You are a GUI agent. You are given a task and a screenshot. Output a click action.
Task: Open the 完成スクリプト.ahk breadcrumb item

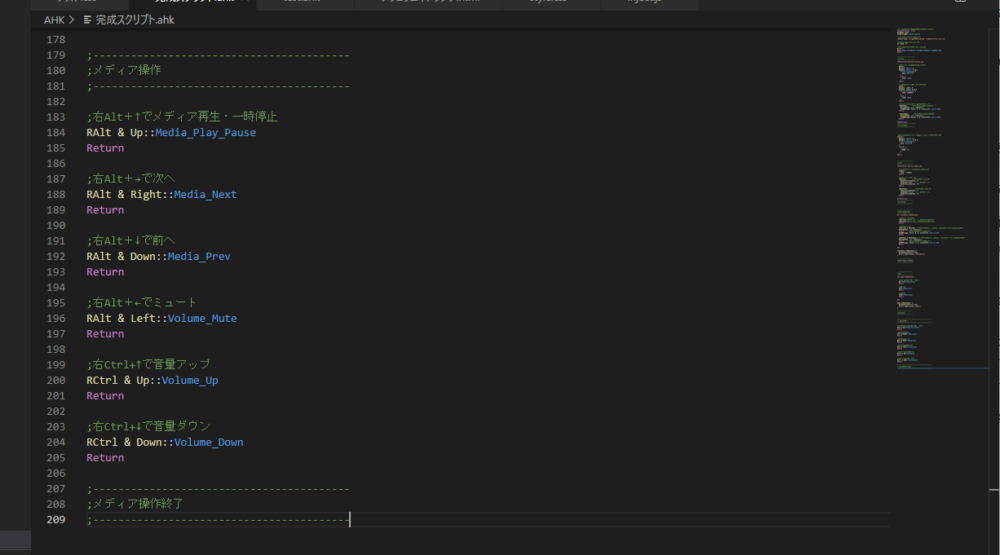point(135,20)
